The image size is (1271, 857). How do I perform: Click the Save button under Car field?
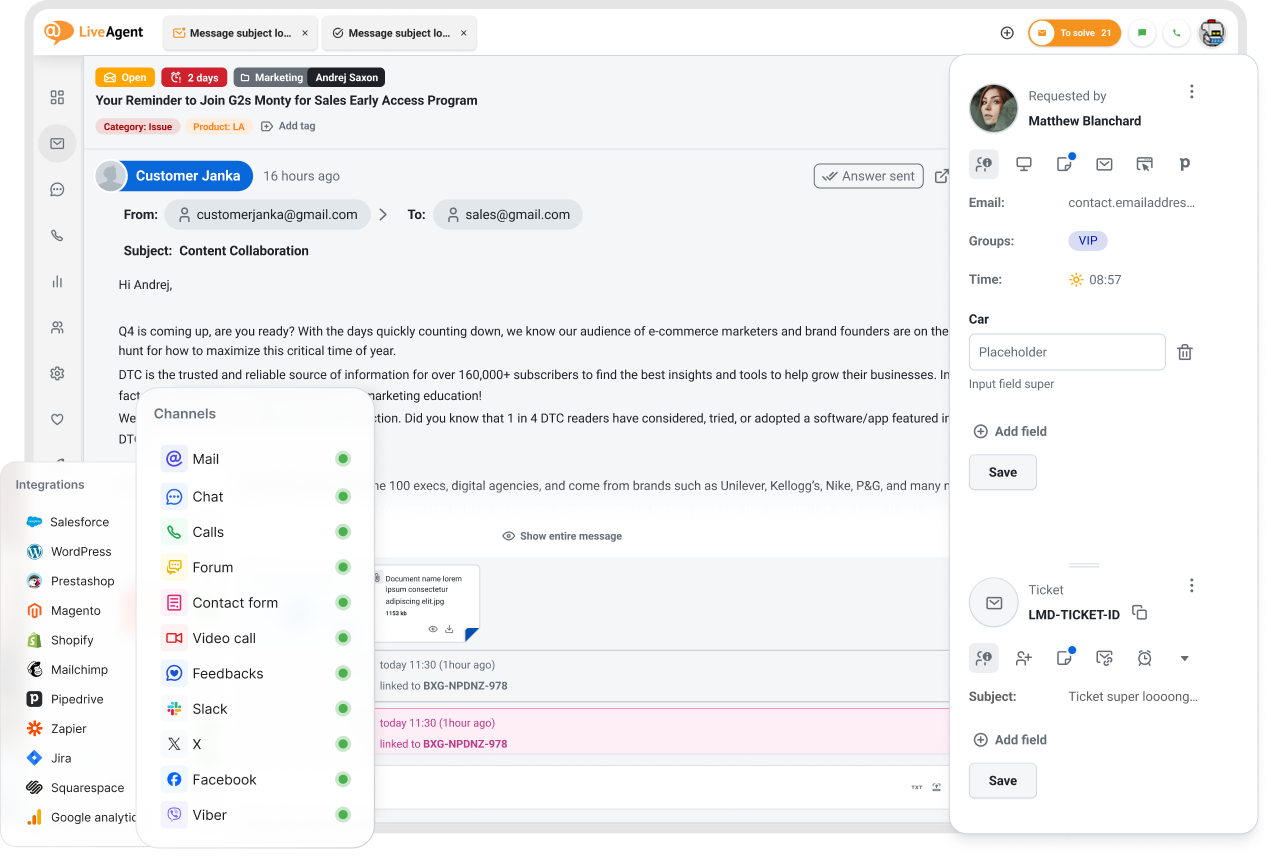pos(1002,471)
